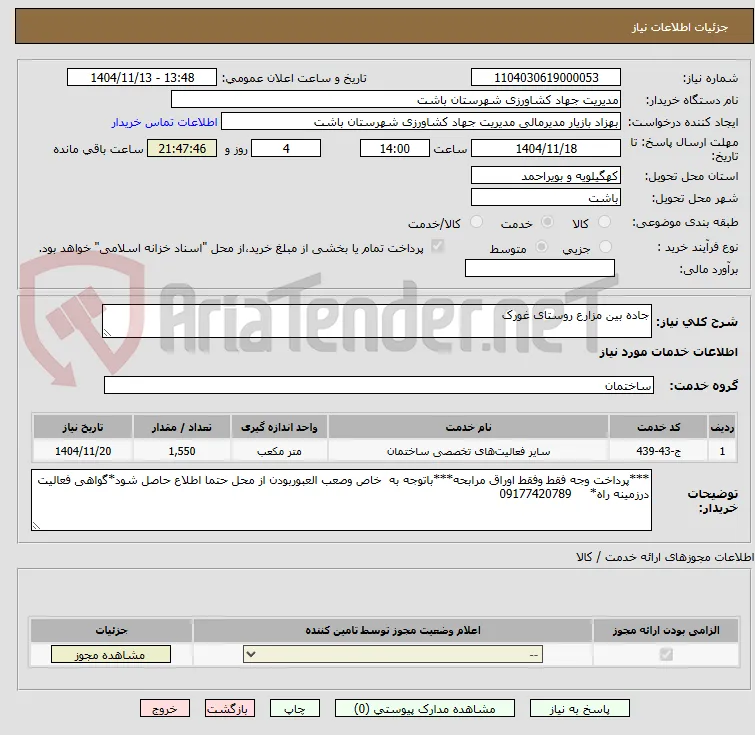Click the اطلاعات مجوزهای ارائه خدمت / کالا heading
This screenshot has width=755, height=735.
[x=665, y=557]
